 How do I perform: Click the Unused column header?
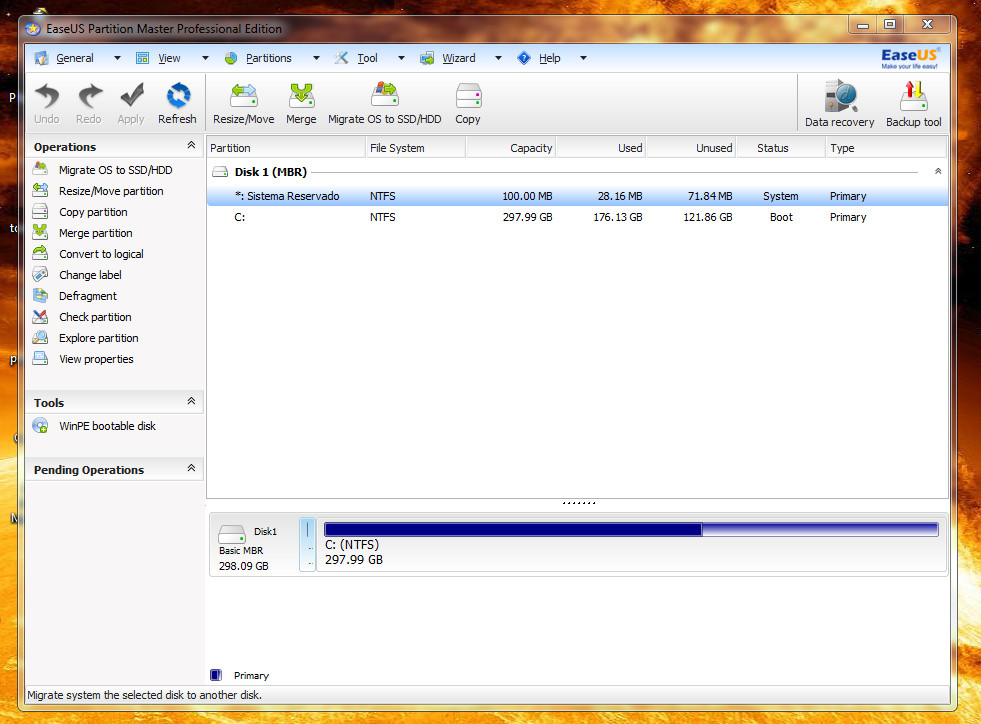pyautogui.click(x=691, y=148)
